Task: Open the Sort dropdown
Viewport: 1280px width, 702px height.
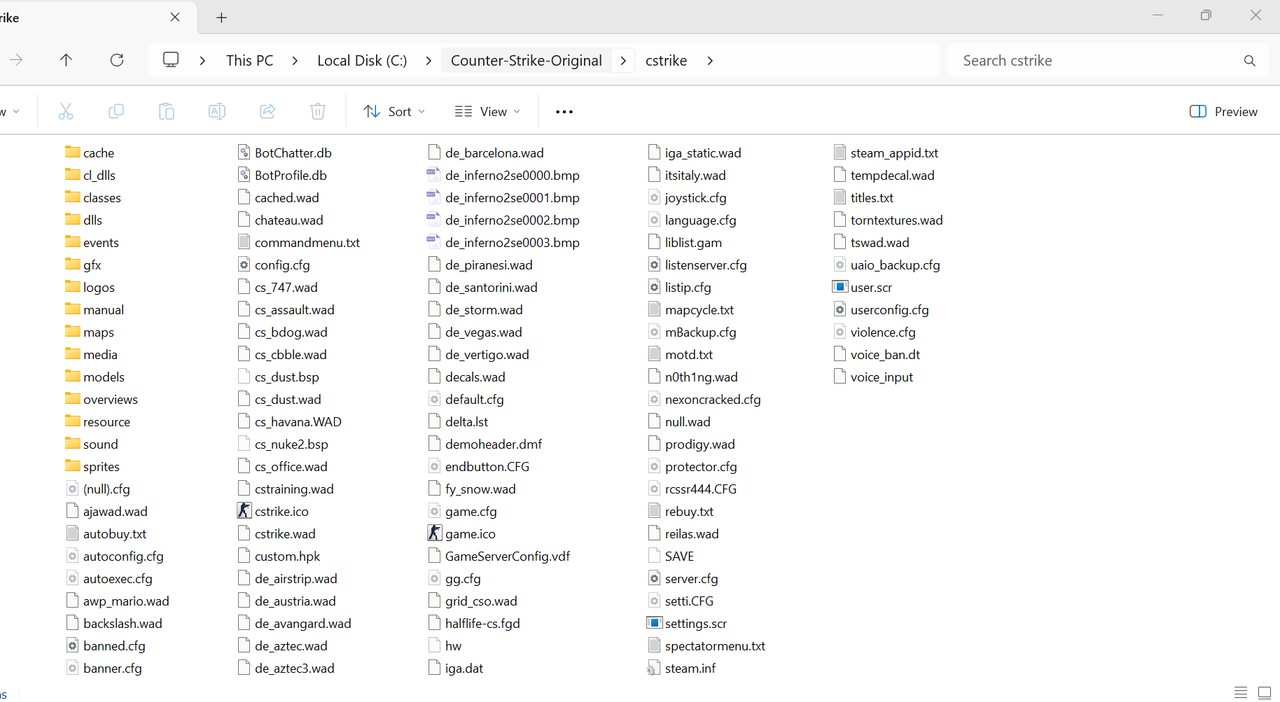Action: click(394, 111)
